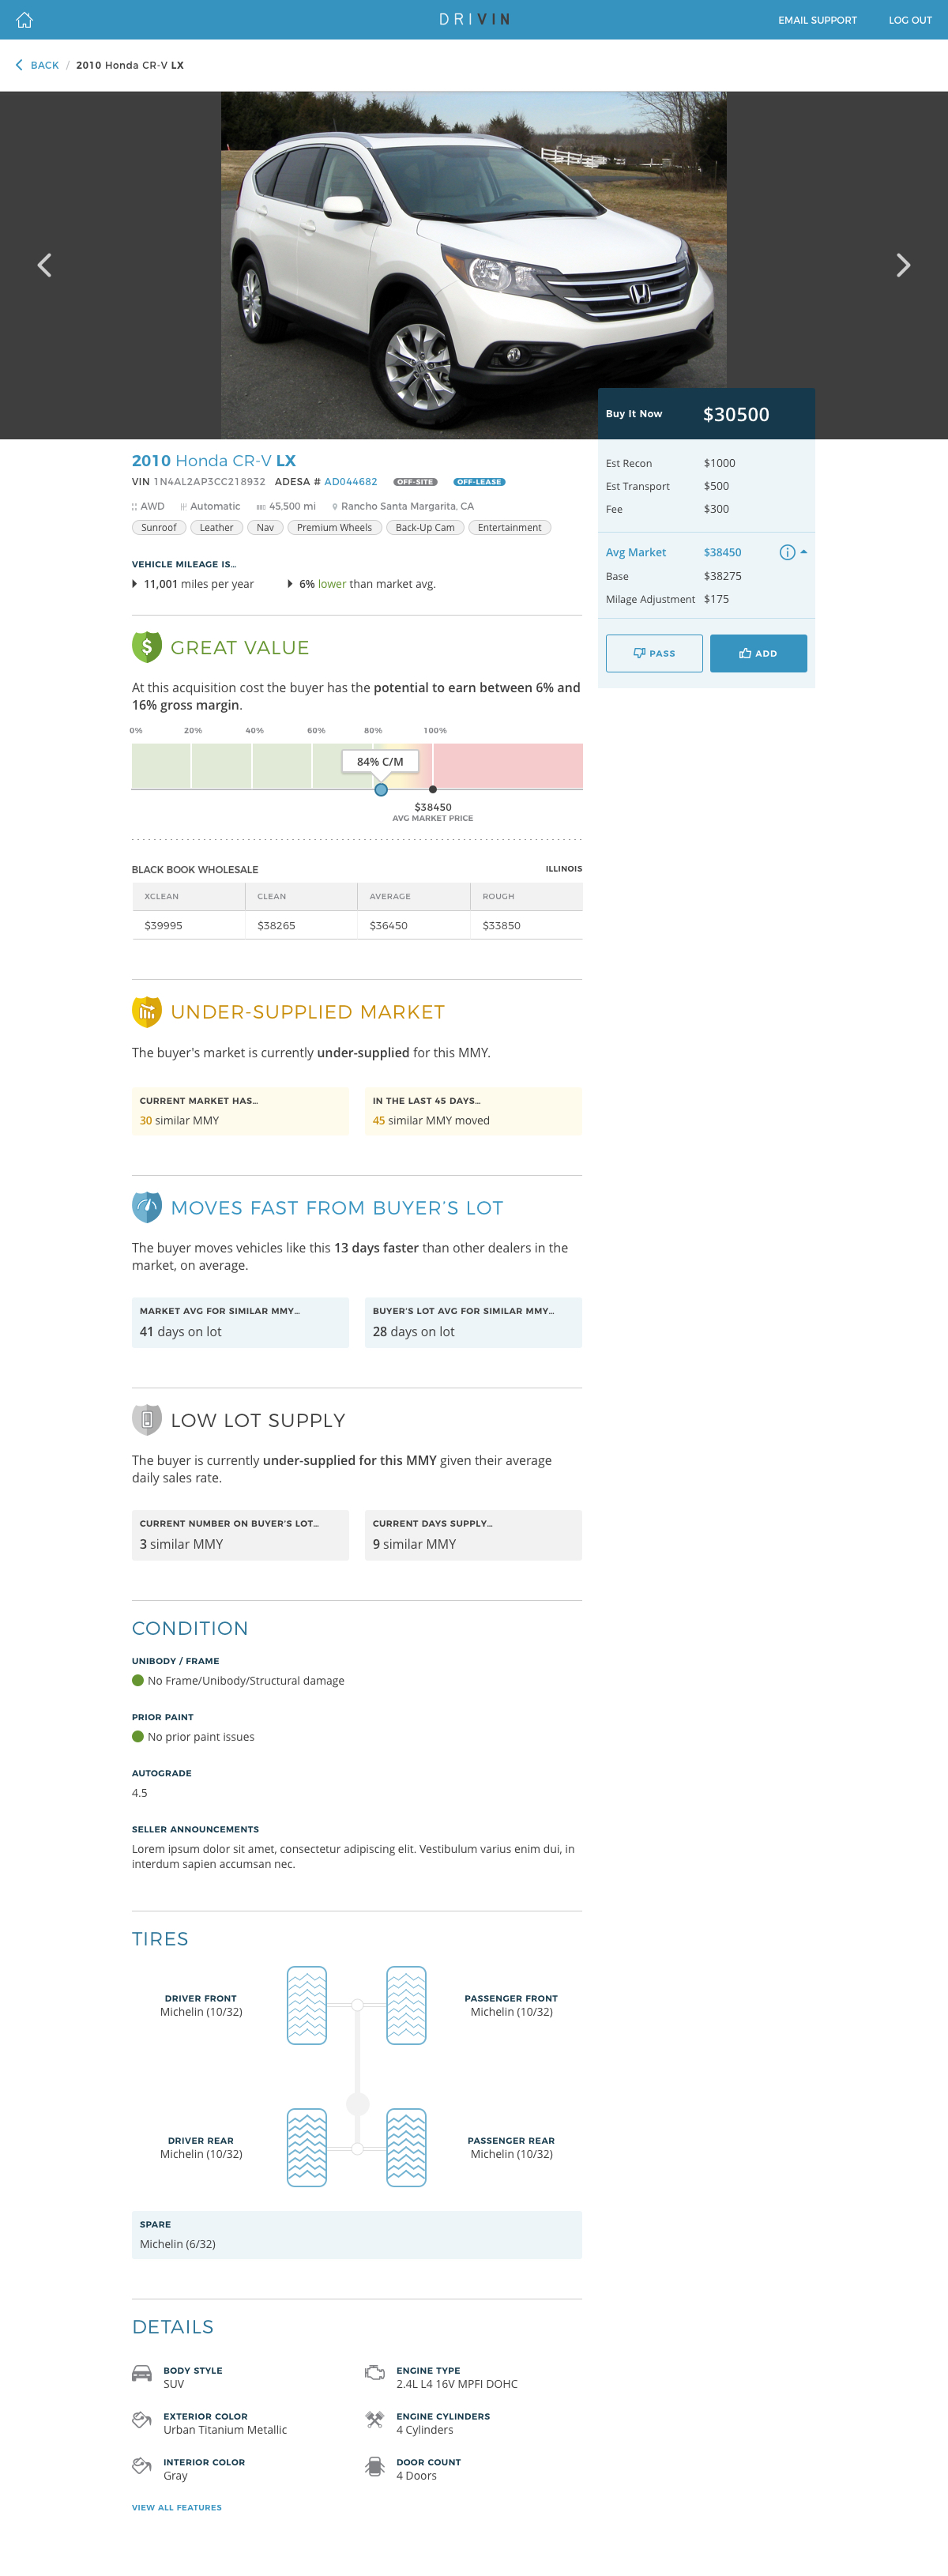
Task: Click Log Out in header
Action: coord(910,20)
